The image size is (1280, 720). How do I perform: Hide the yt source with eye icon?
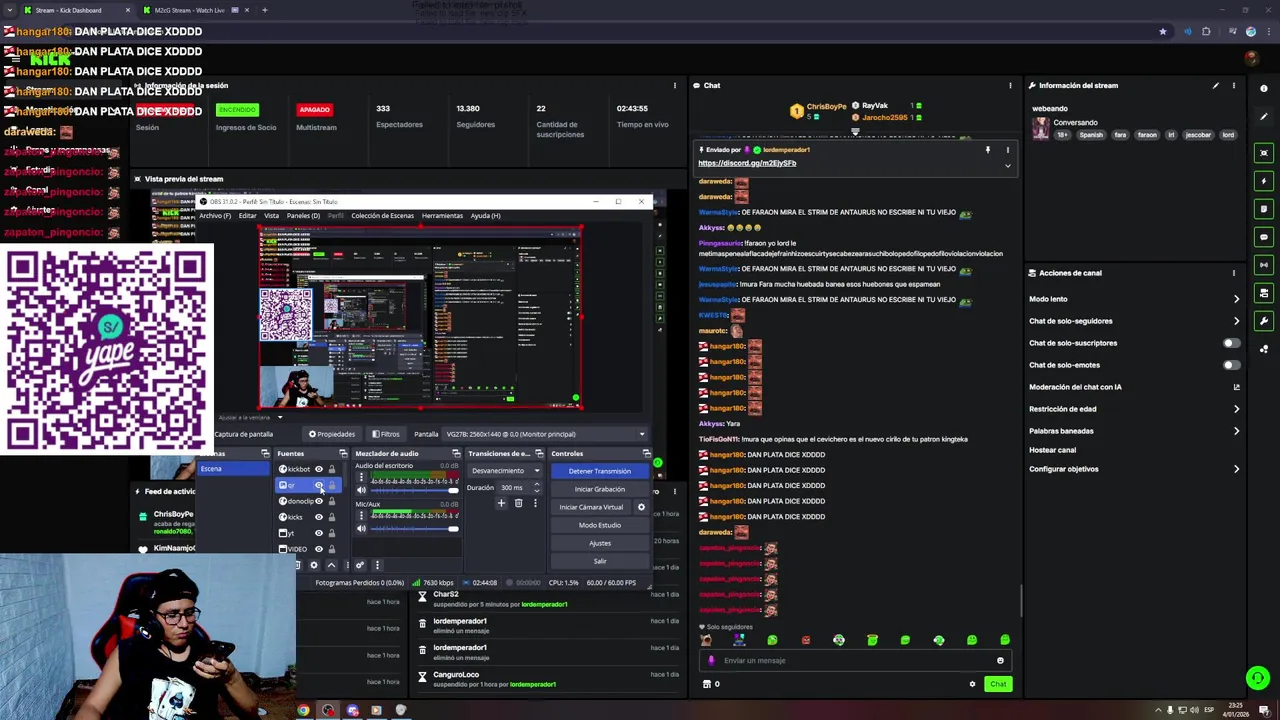319,533
